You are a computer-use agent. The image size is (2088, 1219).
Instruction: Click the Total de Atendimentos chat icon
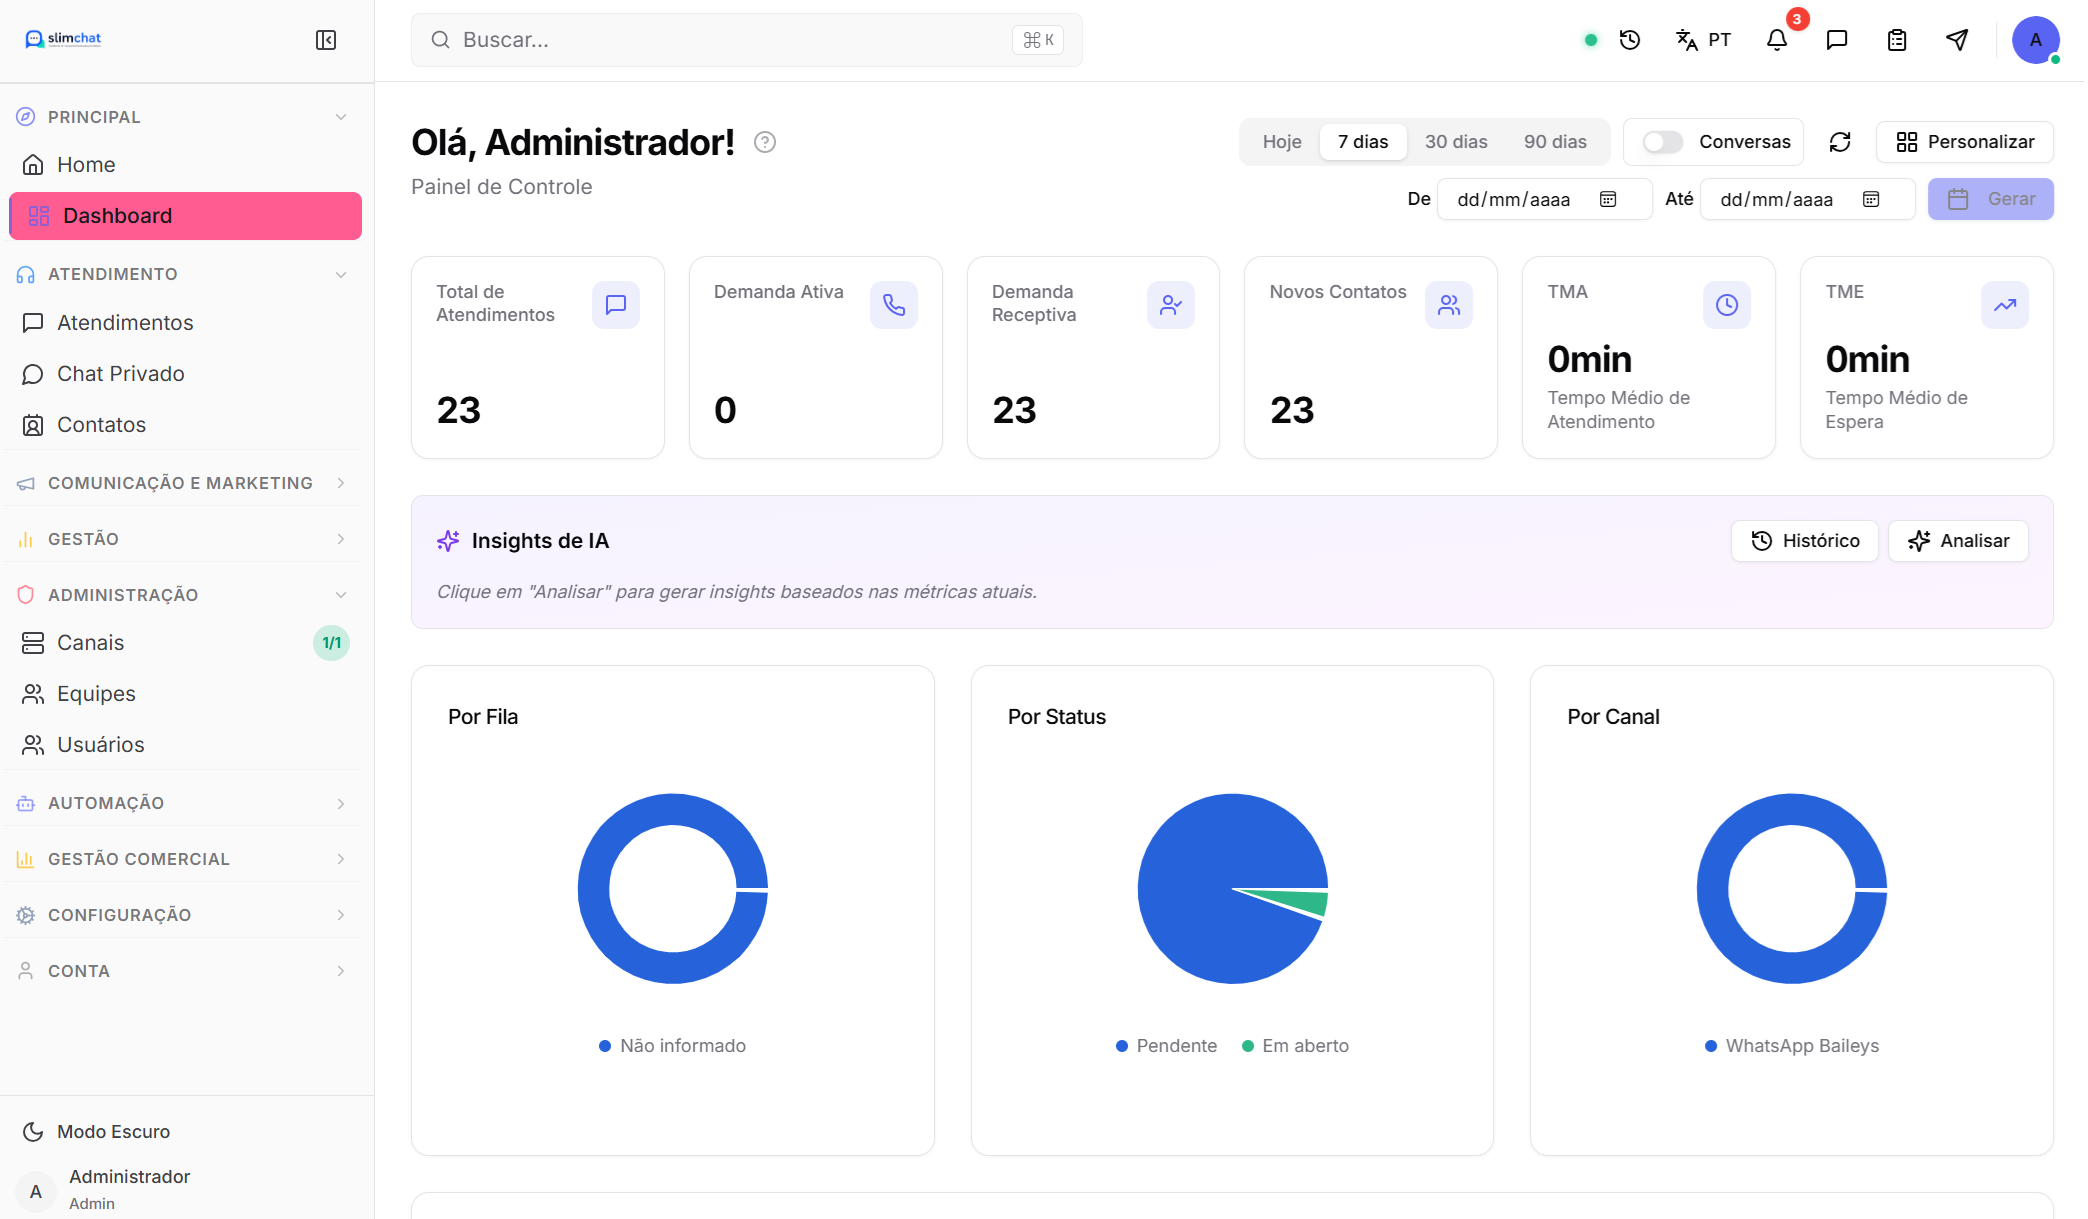point(616,305)
